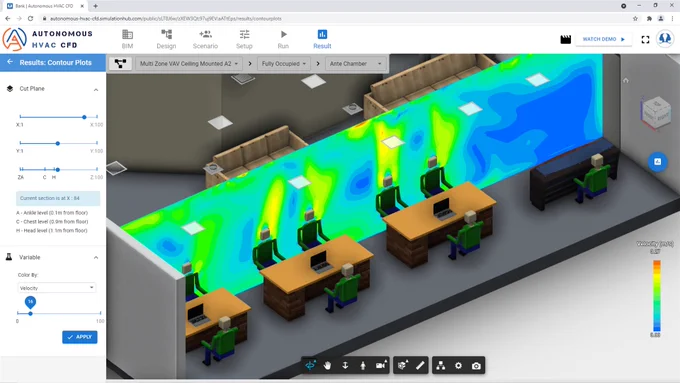Click the Cut Plane layers icon
Image resolution: width=680 pixels, height=383 pixels.
(10, 88)
